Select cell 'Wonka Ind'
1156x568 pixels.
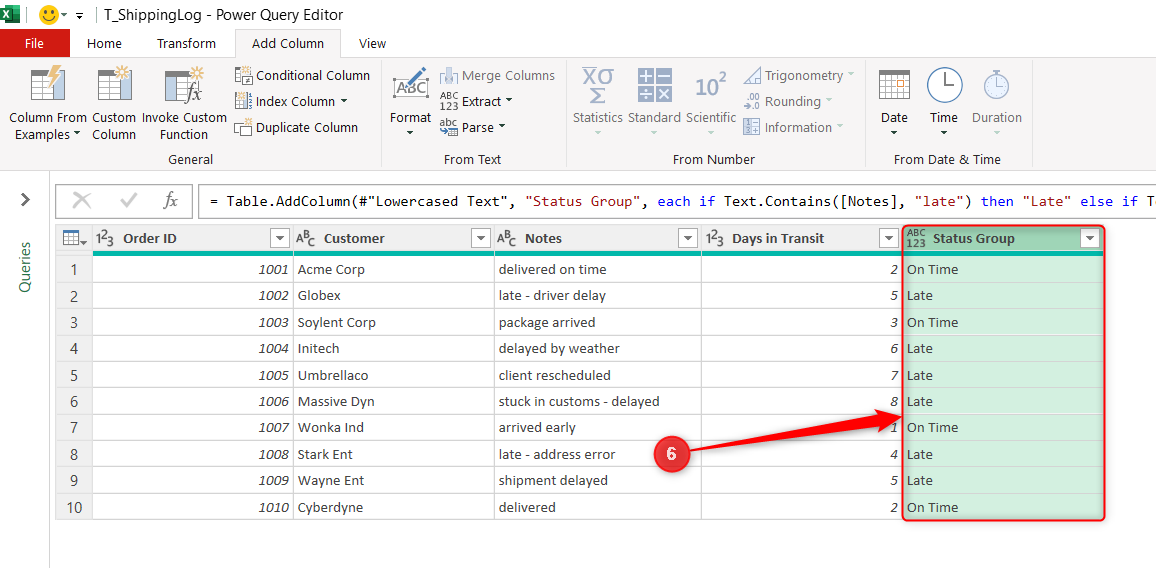tap(394, 428)
